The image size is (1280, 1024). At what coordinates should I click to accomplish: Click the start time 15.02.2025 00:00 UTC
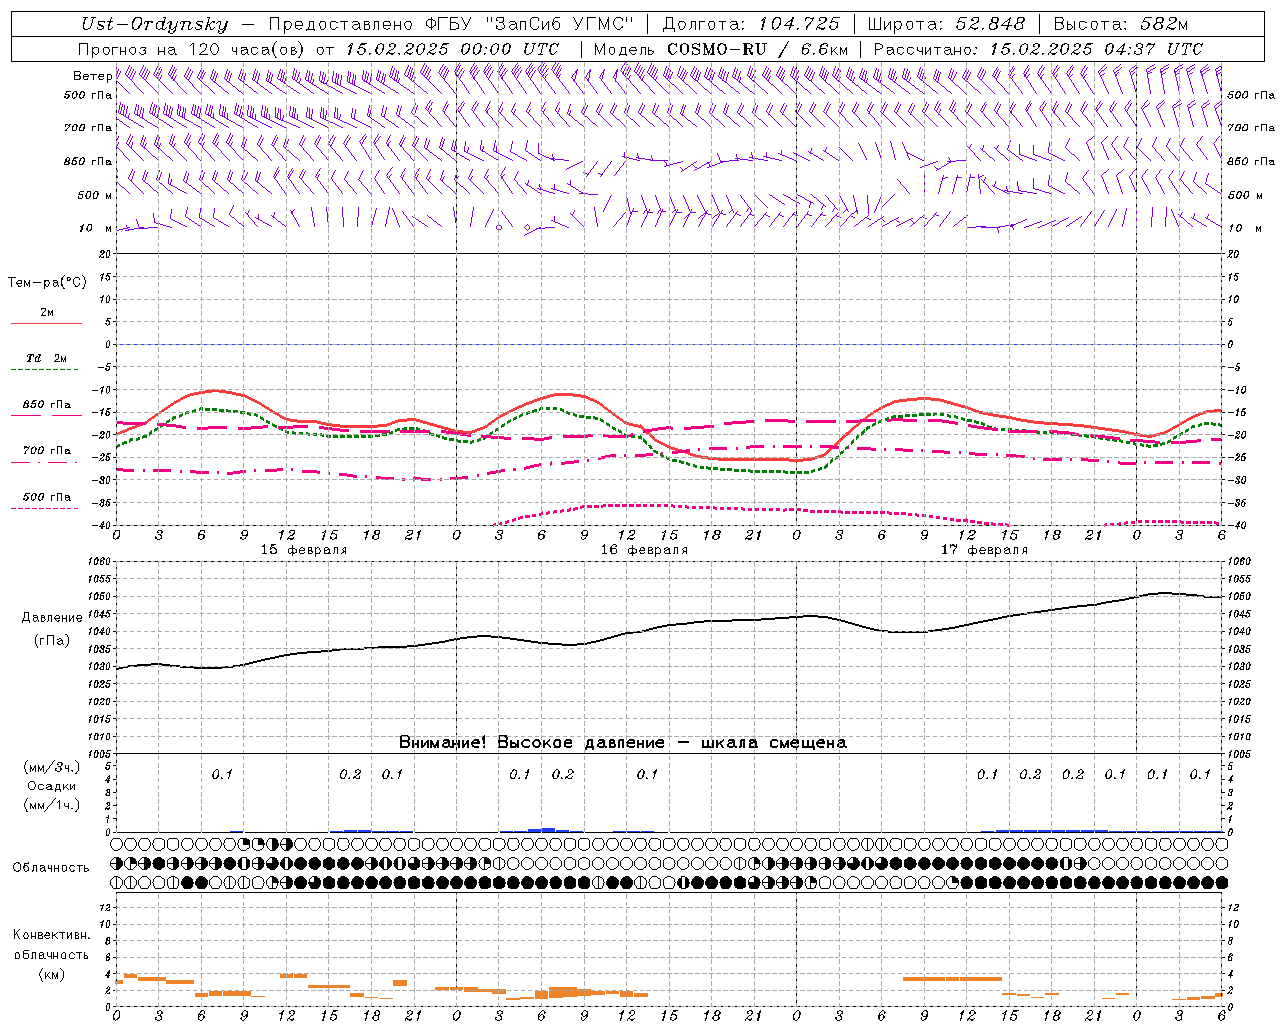[x=452, y=49]
